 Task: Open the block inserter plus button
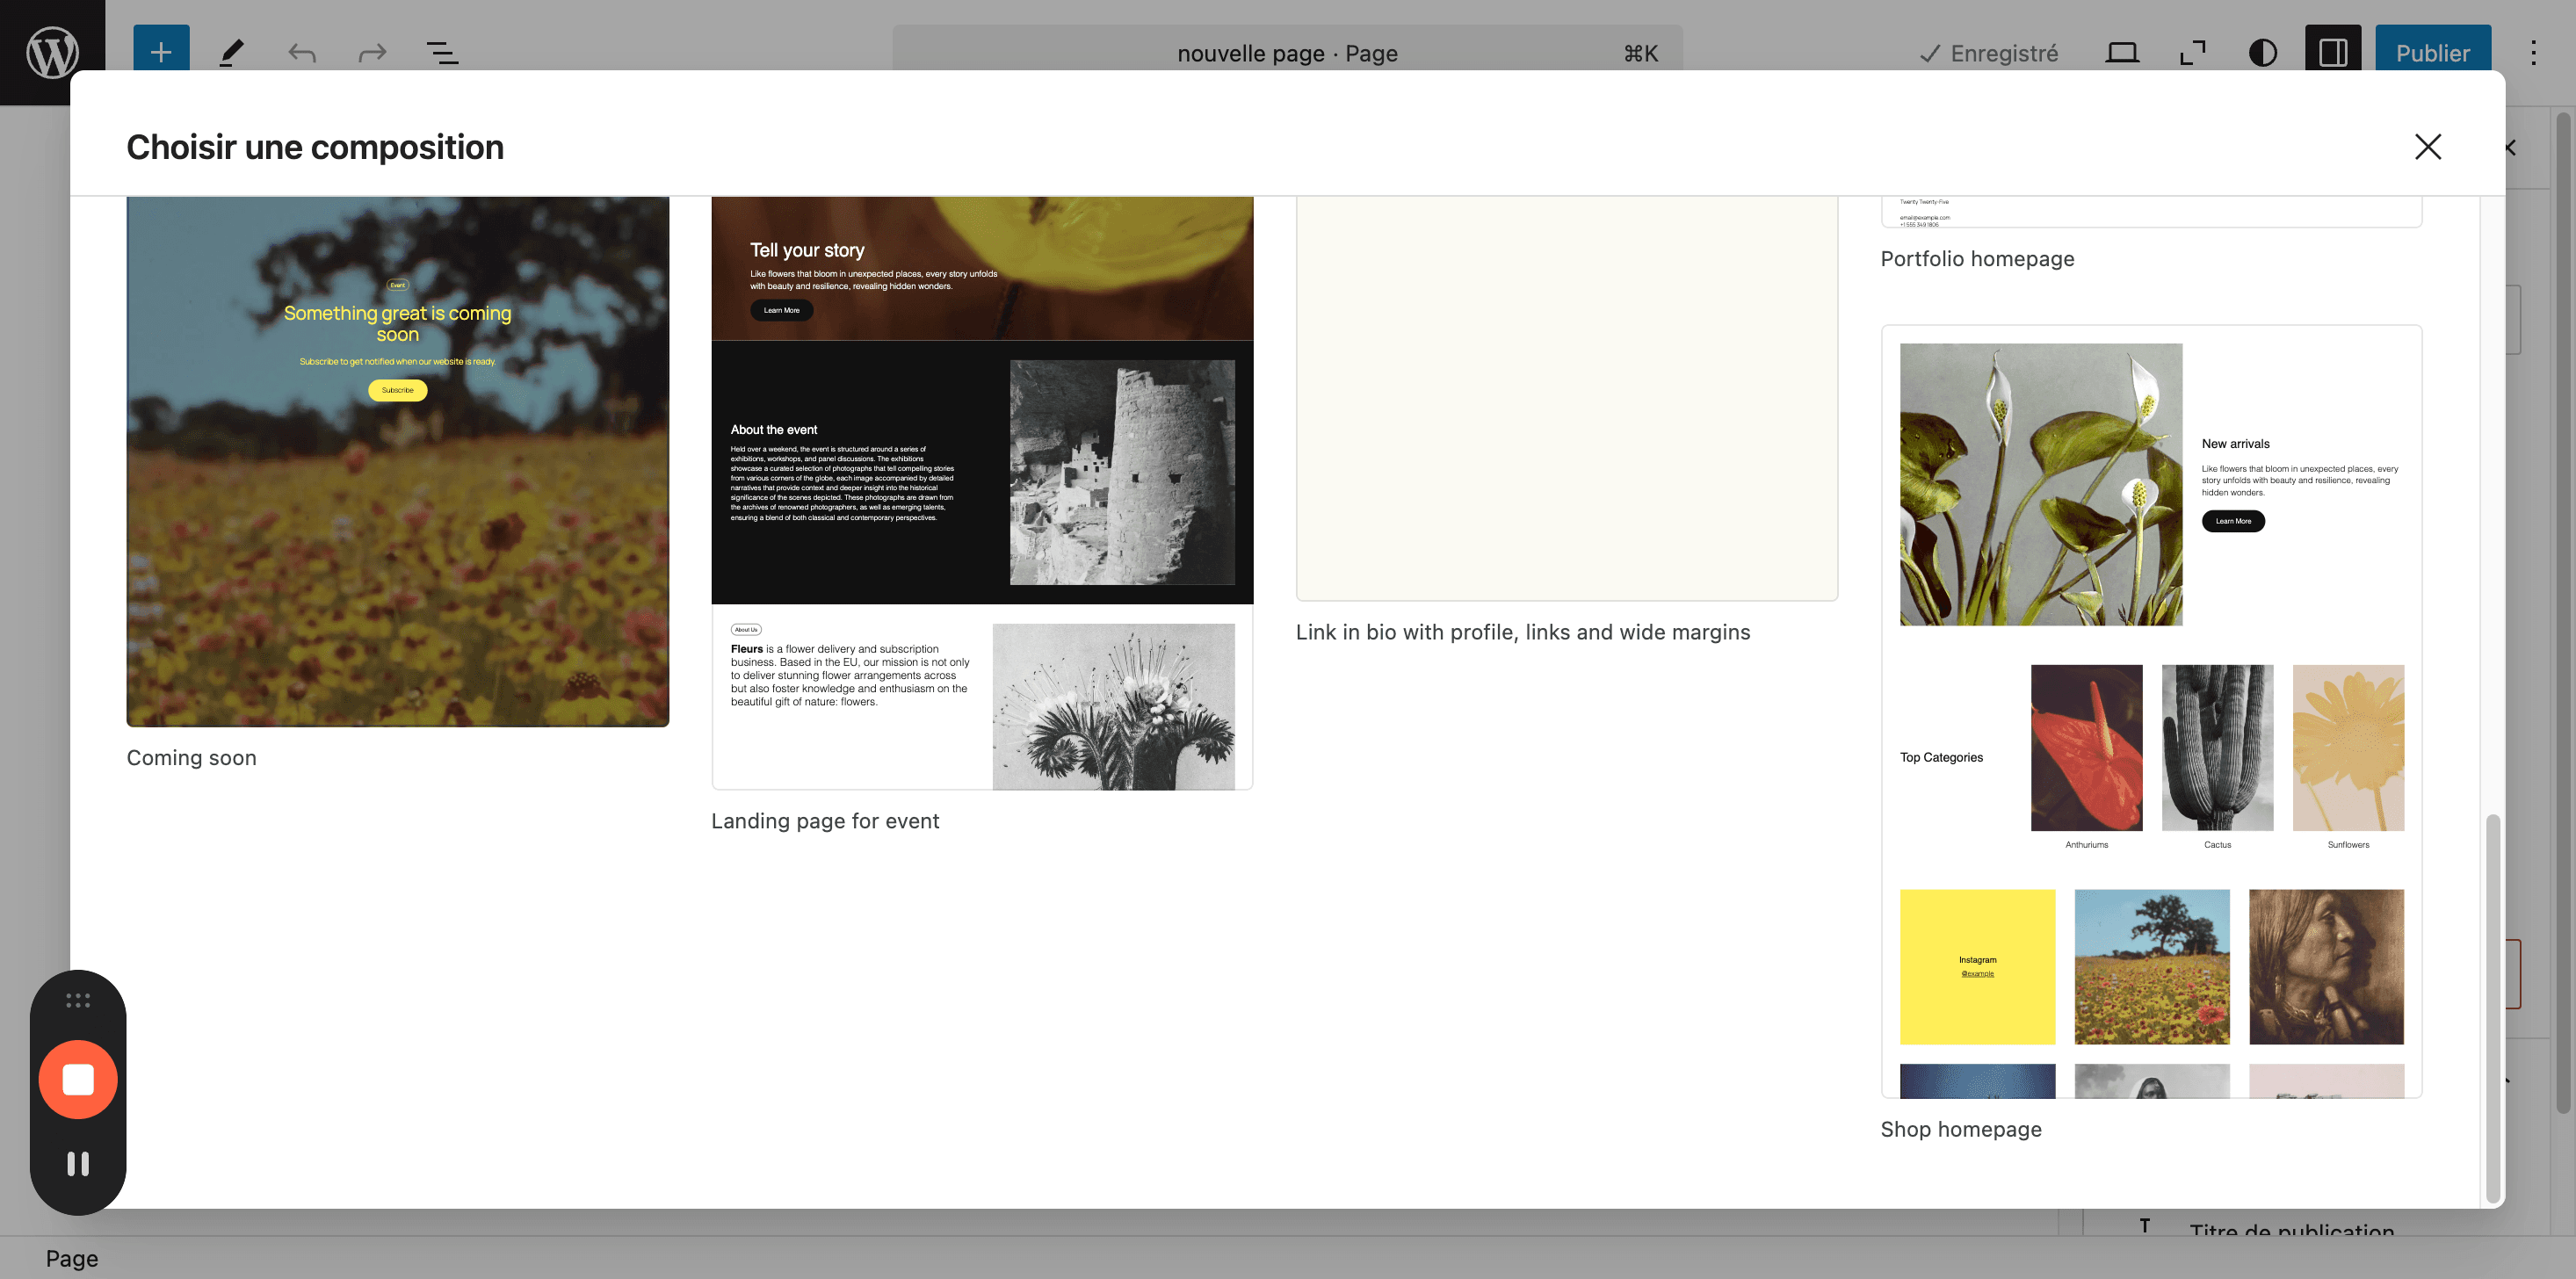pos(161,52)
